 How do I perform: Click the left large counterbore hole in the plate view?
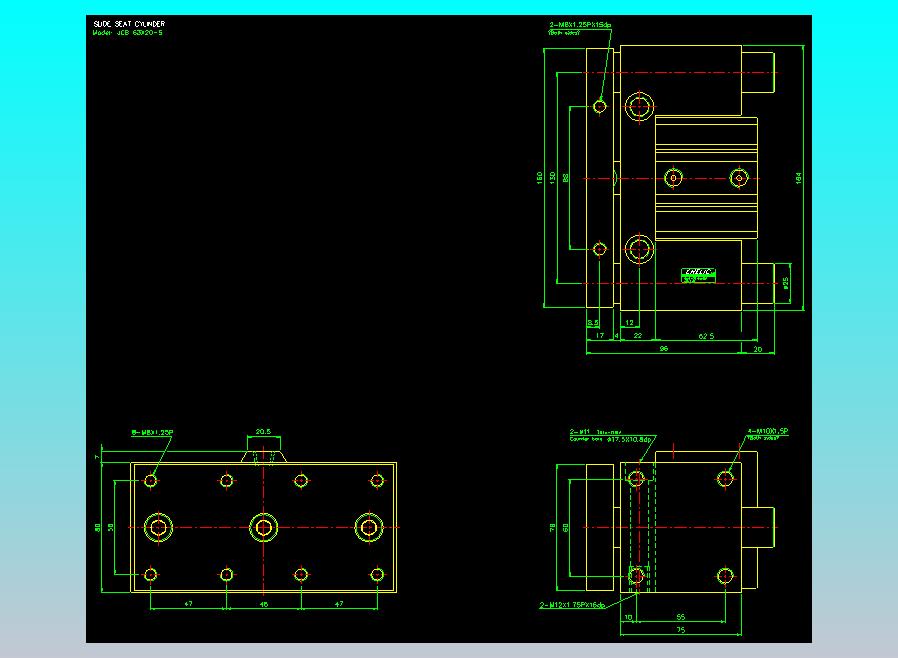pos(158,527)
